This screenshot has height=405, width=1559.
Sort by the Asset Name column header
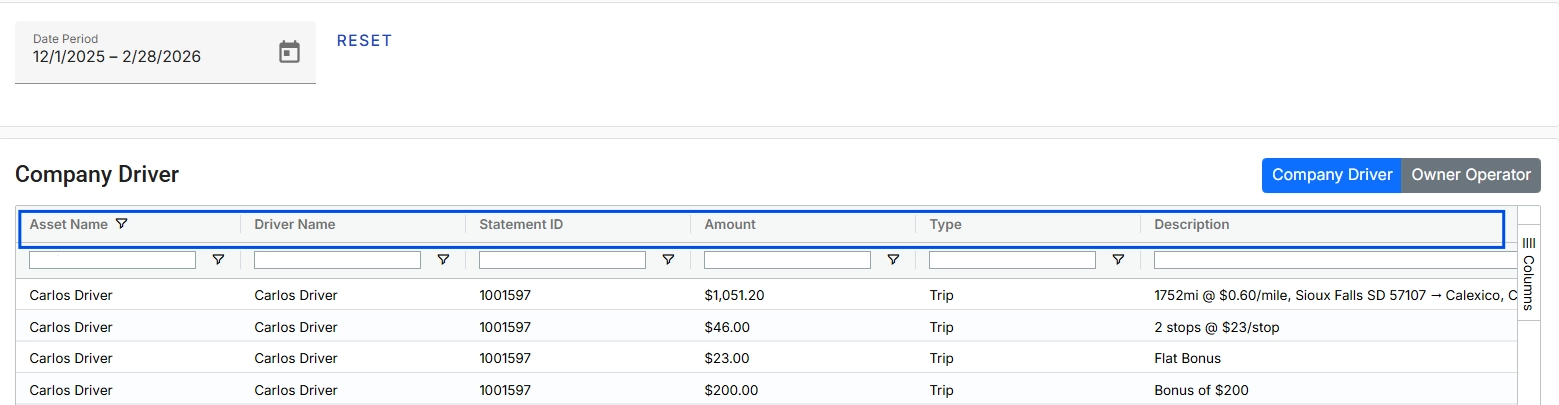[68, 225]
